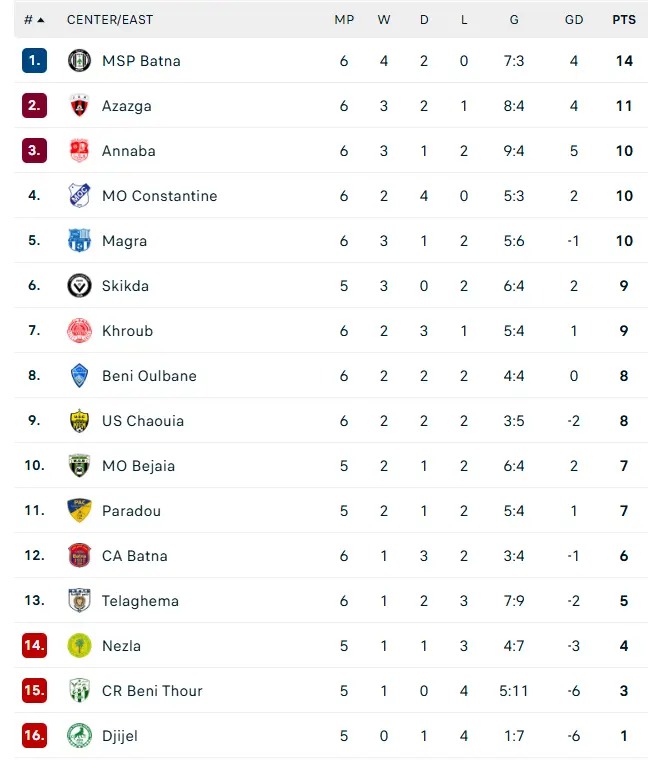This screenshot has width=648, height=768.
Task: Click the MSP Batna club crest
Action: [79, 61]
